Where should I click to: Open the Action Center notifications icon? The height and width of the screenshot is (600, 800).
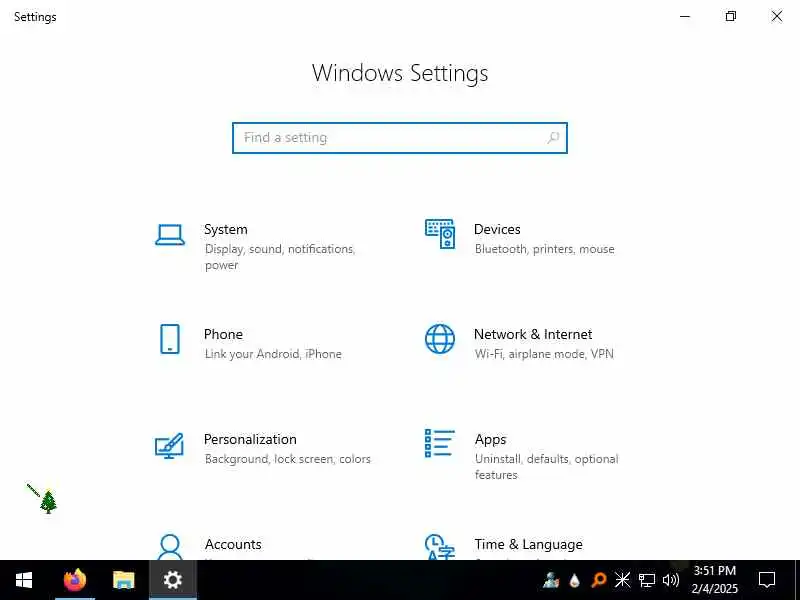click(767, 580)
